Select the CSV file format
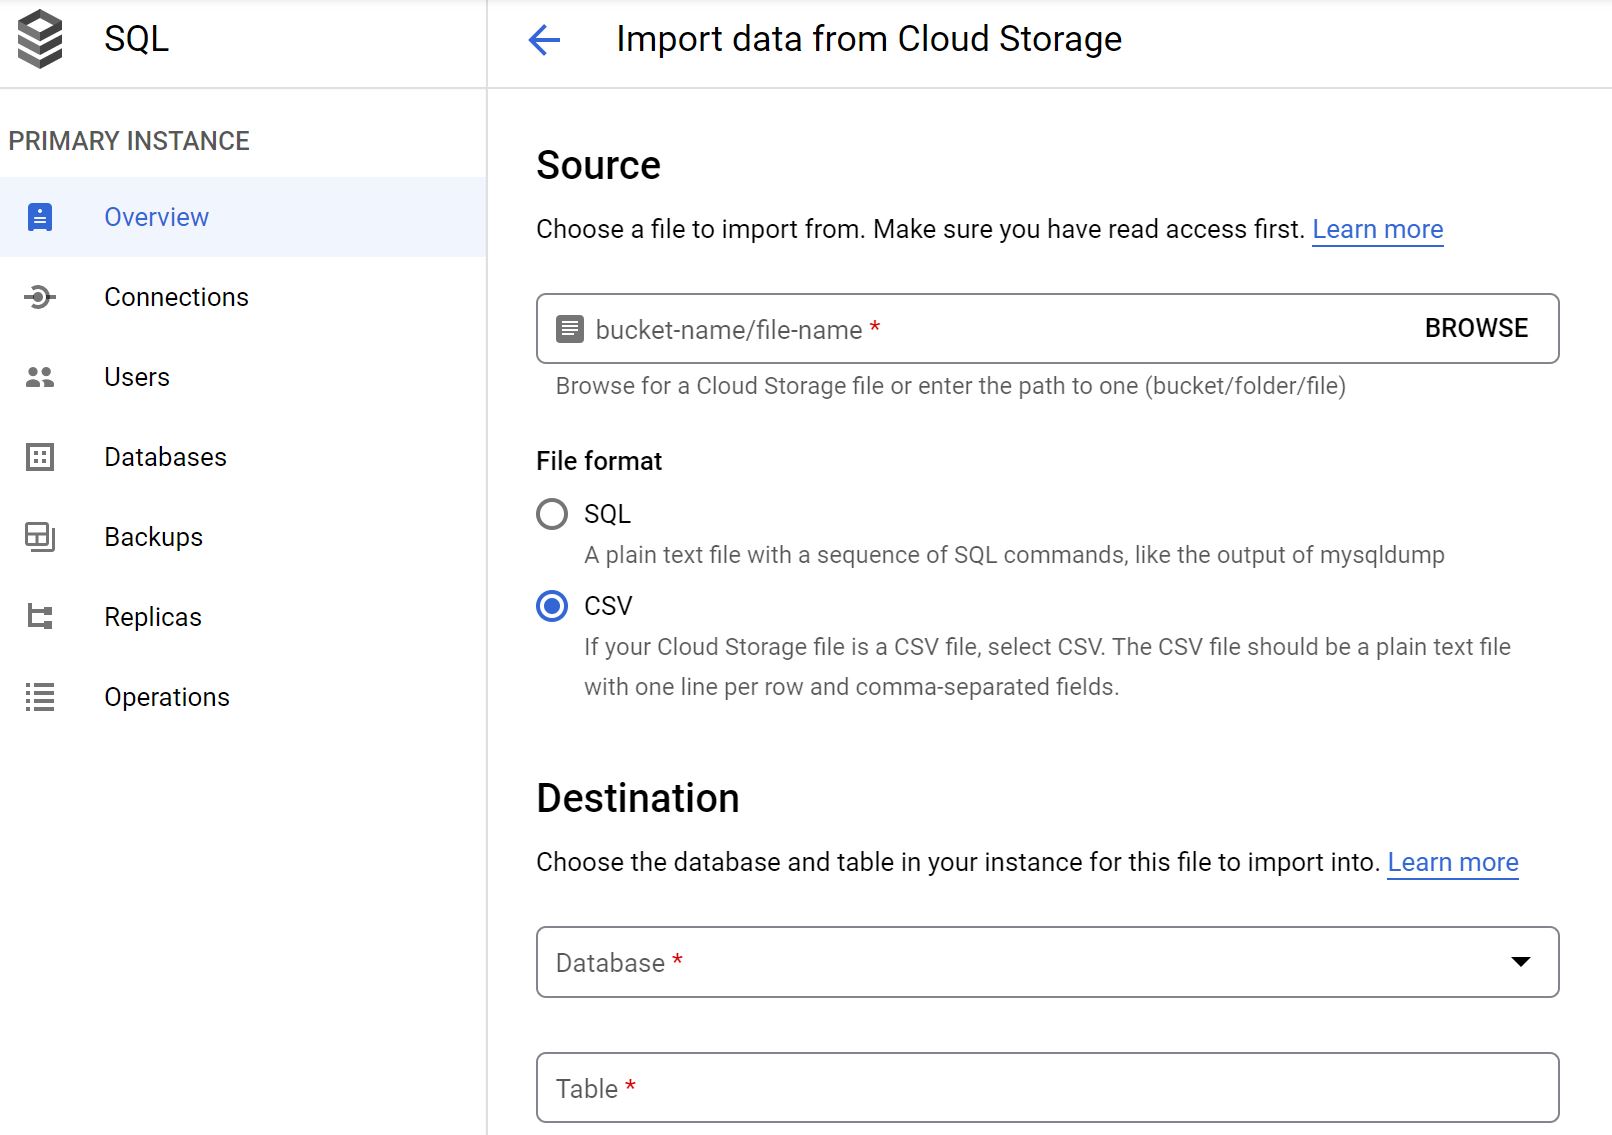The image size is (1612, 1135). click(551, 606)
